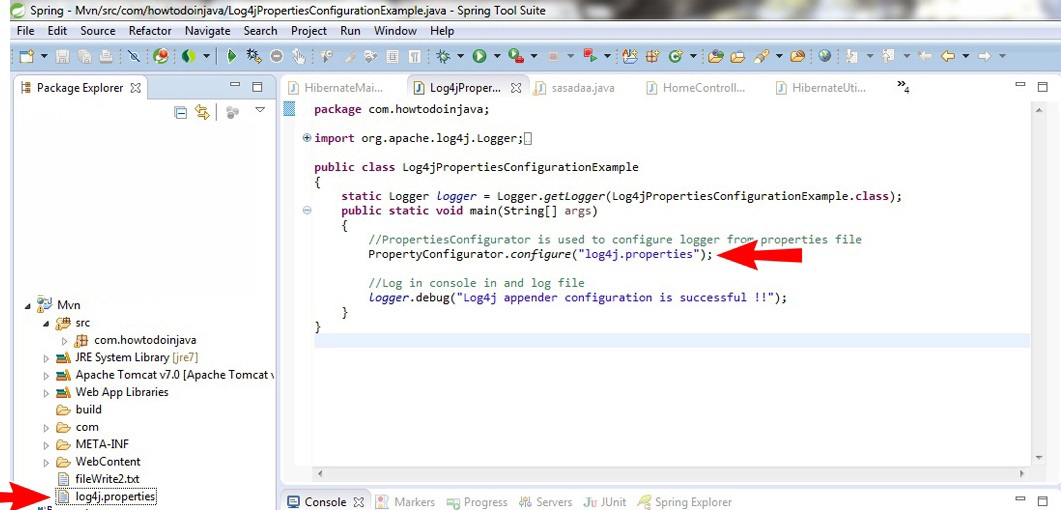This screenshot has width=1061, height=510.
Task: Toggle the block selection mode icon
Action: click(392, 56)
